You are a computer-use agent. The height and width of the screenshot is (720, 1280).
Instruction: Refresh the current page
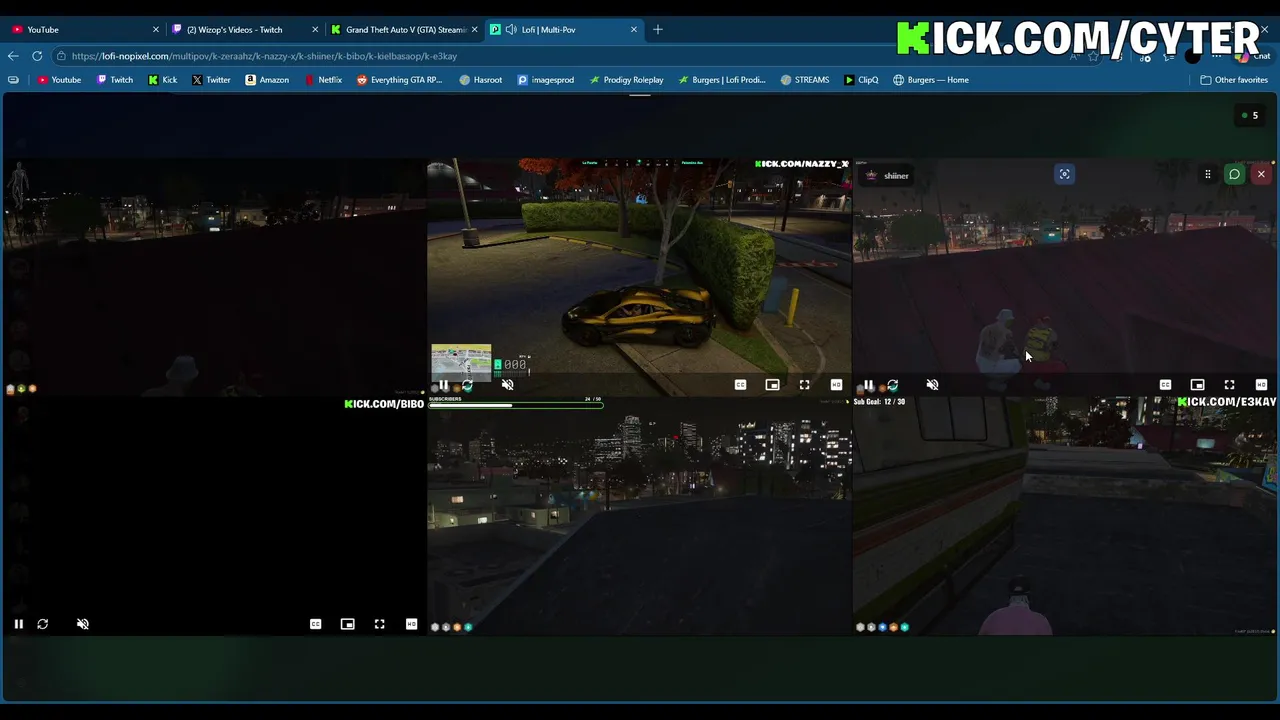[x=37, y=56]
